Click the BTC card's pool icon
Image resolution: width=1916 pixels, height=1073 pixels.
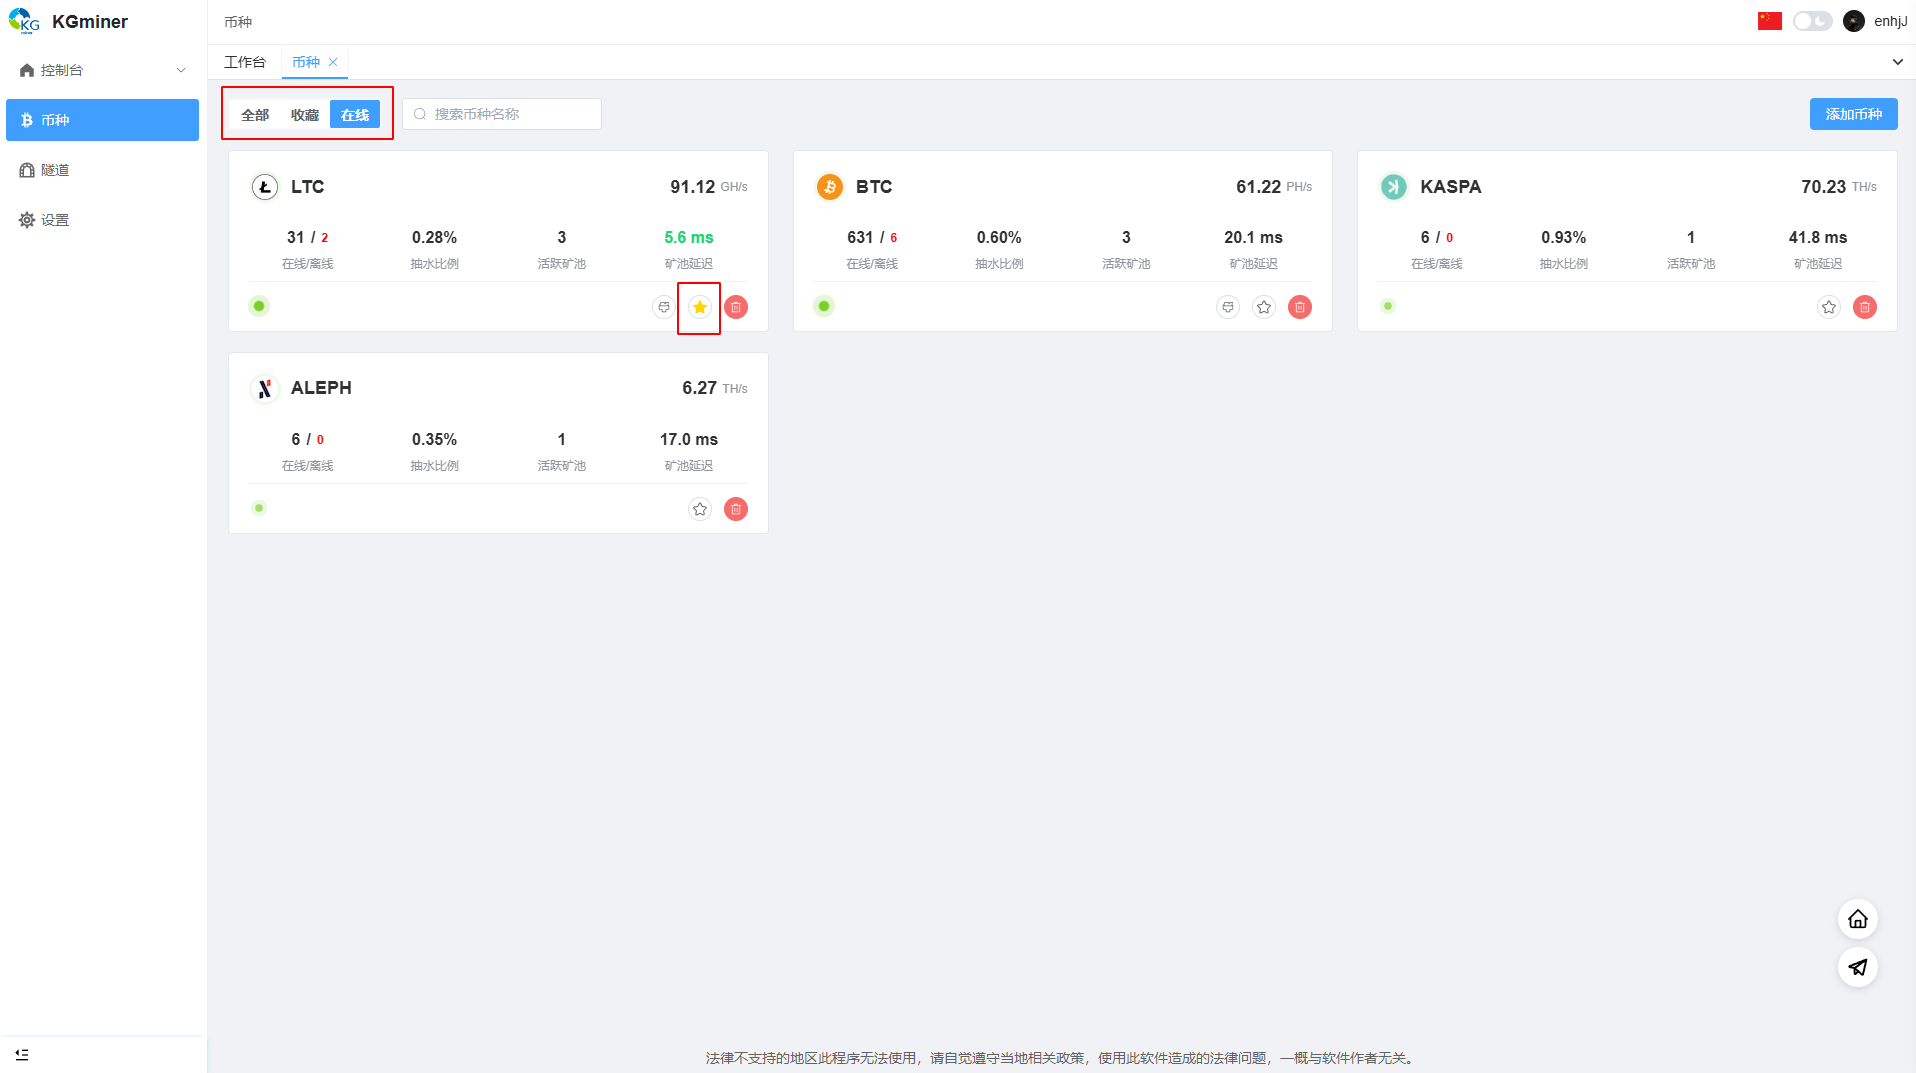point(1227,307)
